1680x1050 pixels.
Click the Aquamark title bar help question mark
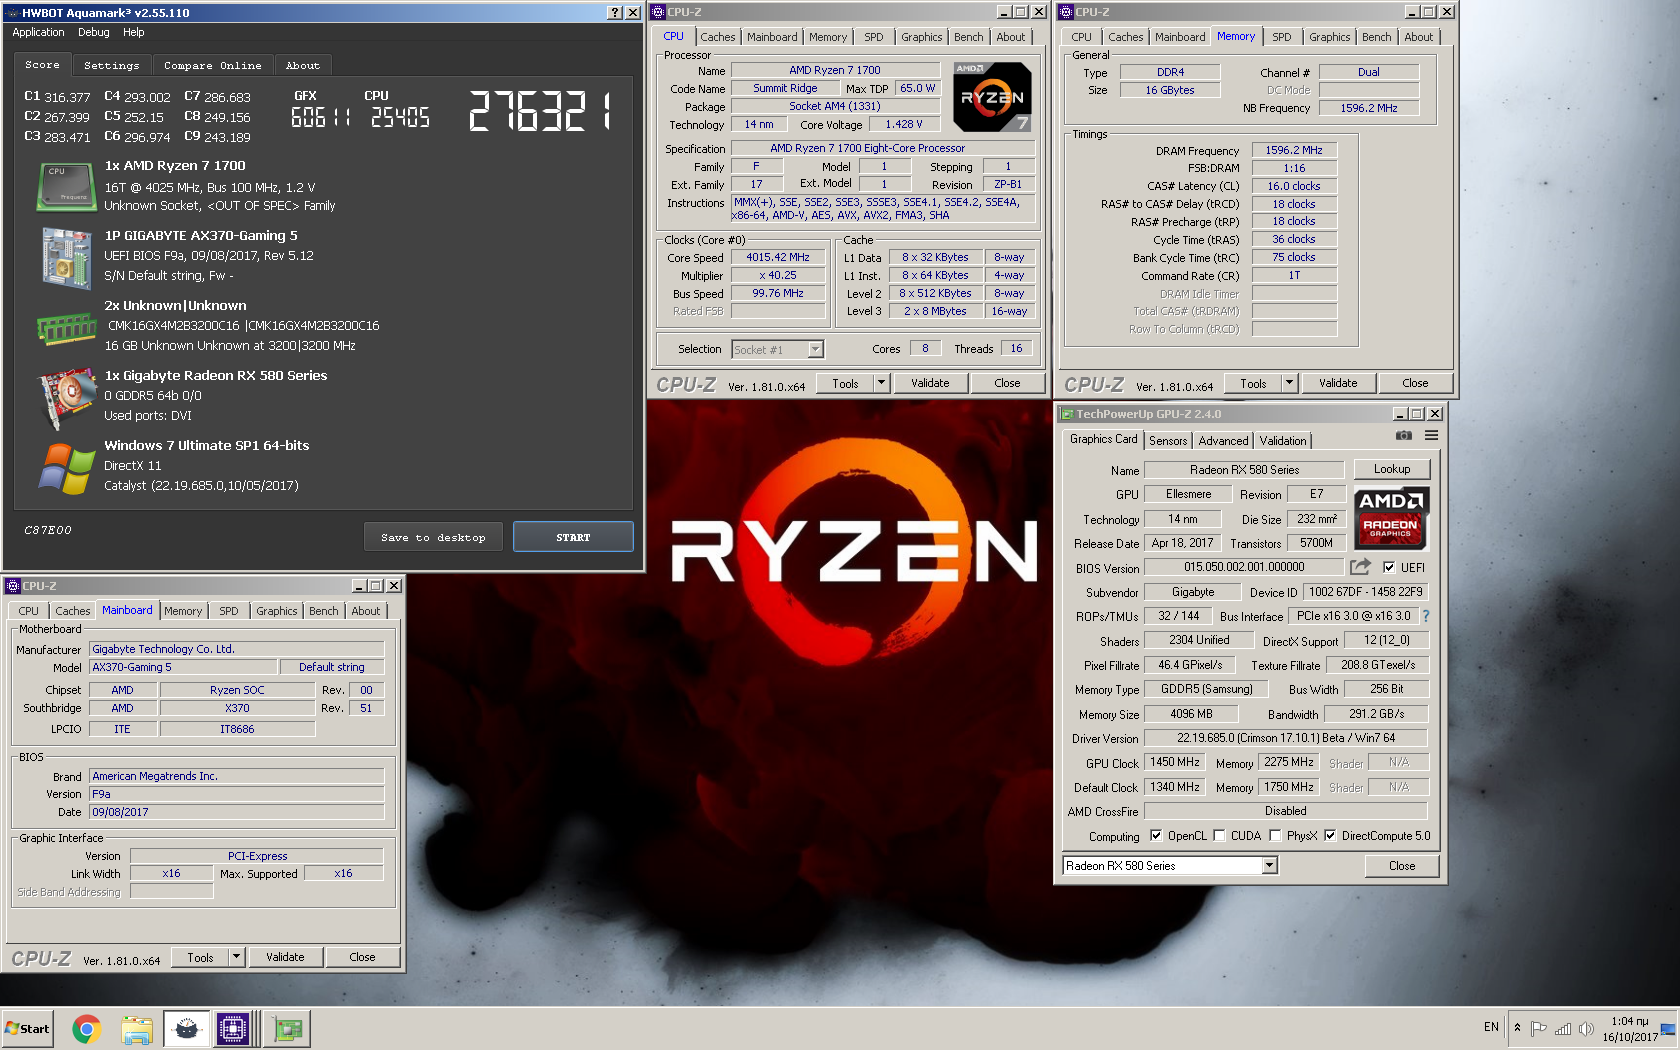click(615, 12)
